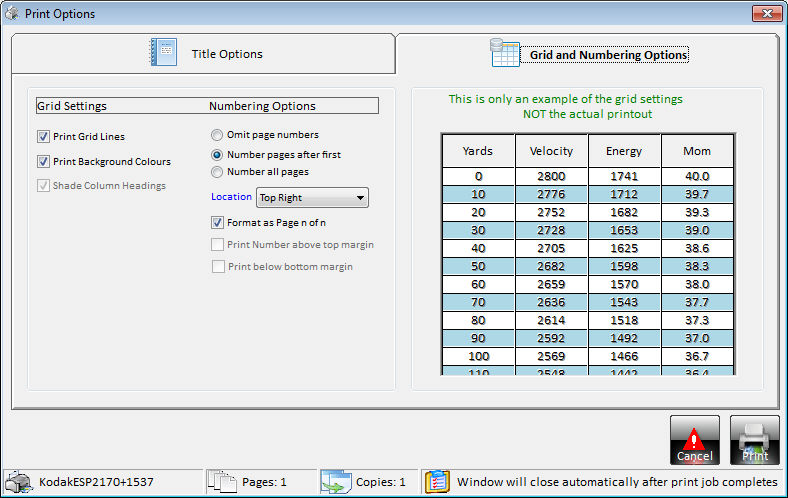Click the grid table icon on Numbering tab
The width and height of the screenshot is (788, 498).
pos(504,53)
